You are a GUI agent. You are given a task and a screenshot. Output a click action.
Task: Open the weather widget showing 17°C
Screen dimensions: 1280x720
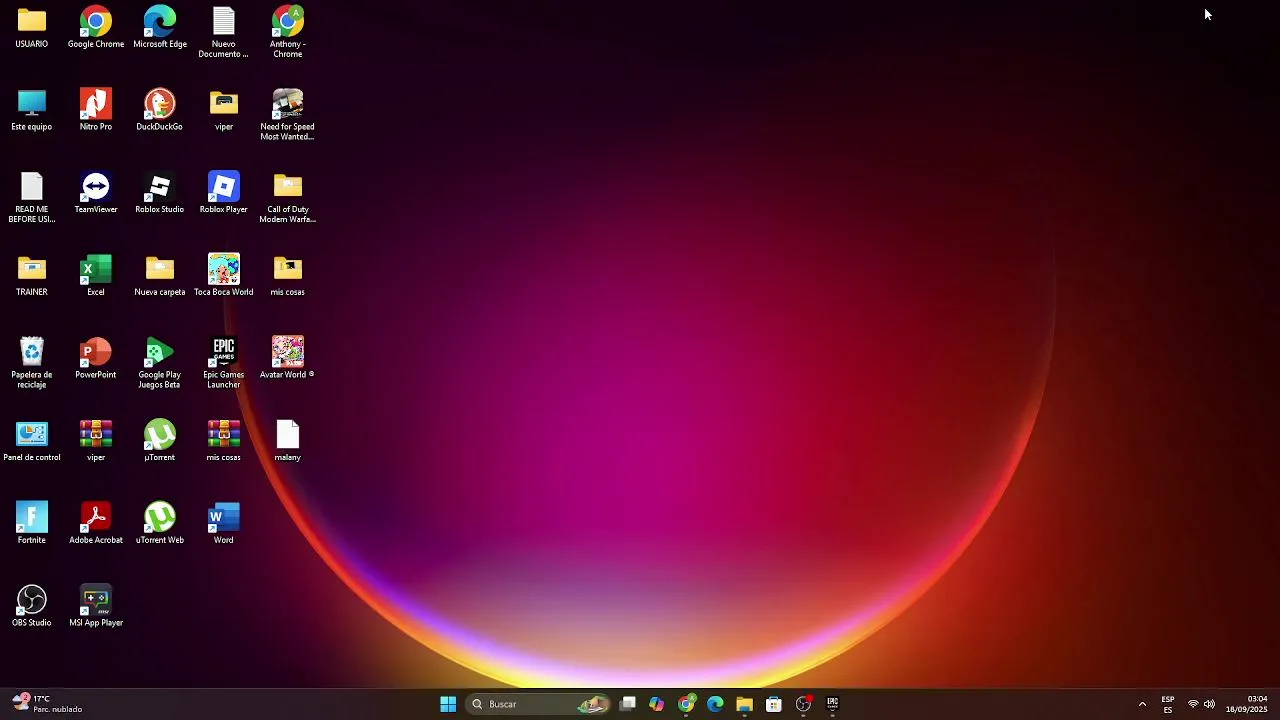pyautogui.click(x=47, y=704)
